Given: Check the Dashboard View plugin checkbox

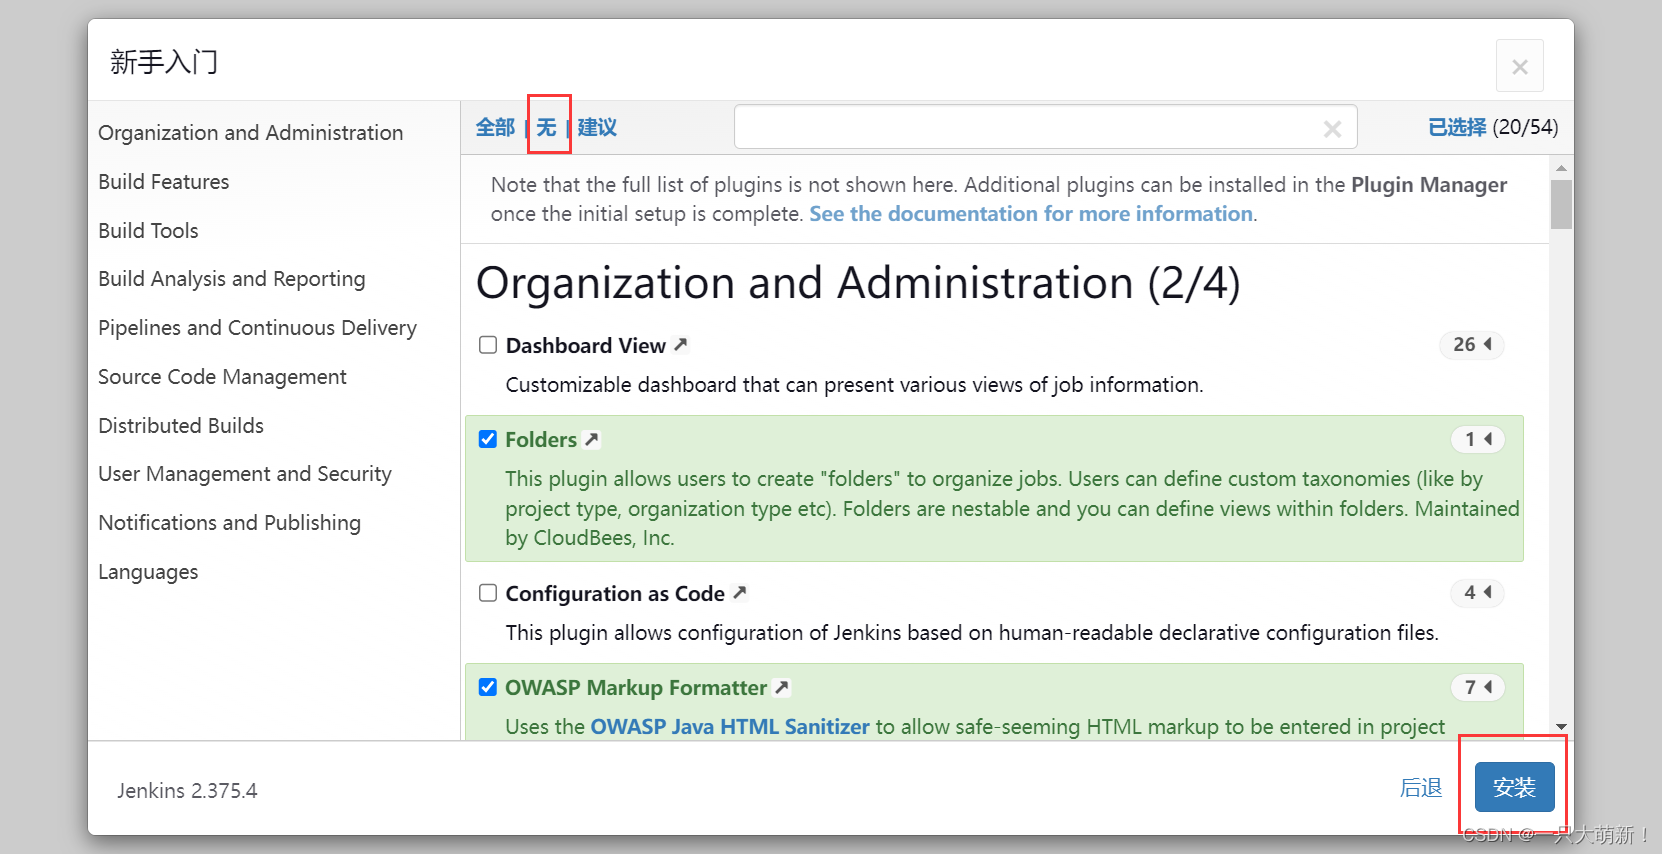Looking at the screenshot, I should 488,345.
